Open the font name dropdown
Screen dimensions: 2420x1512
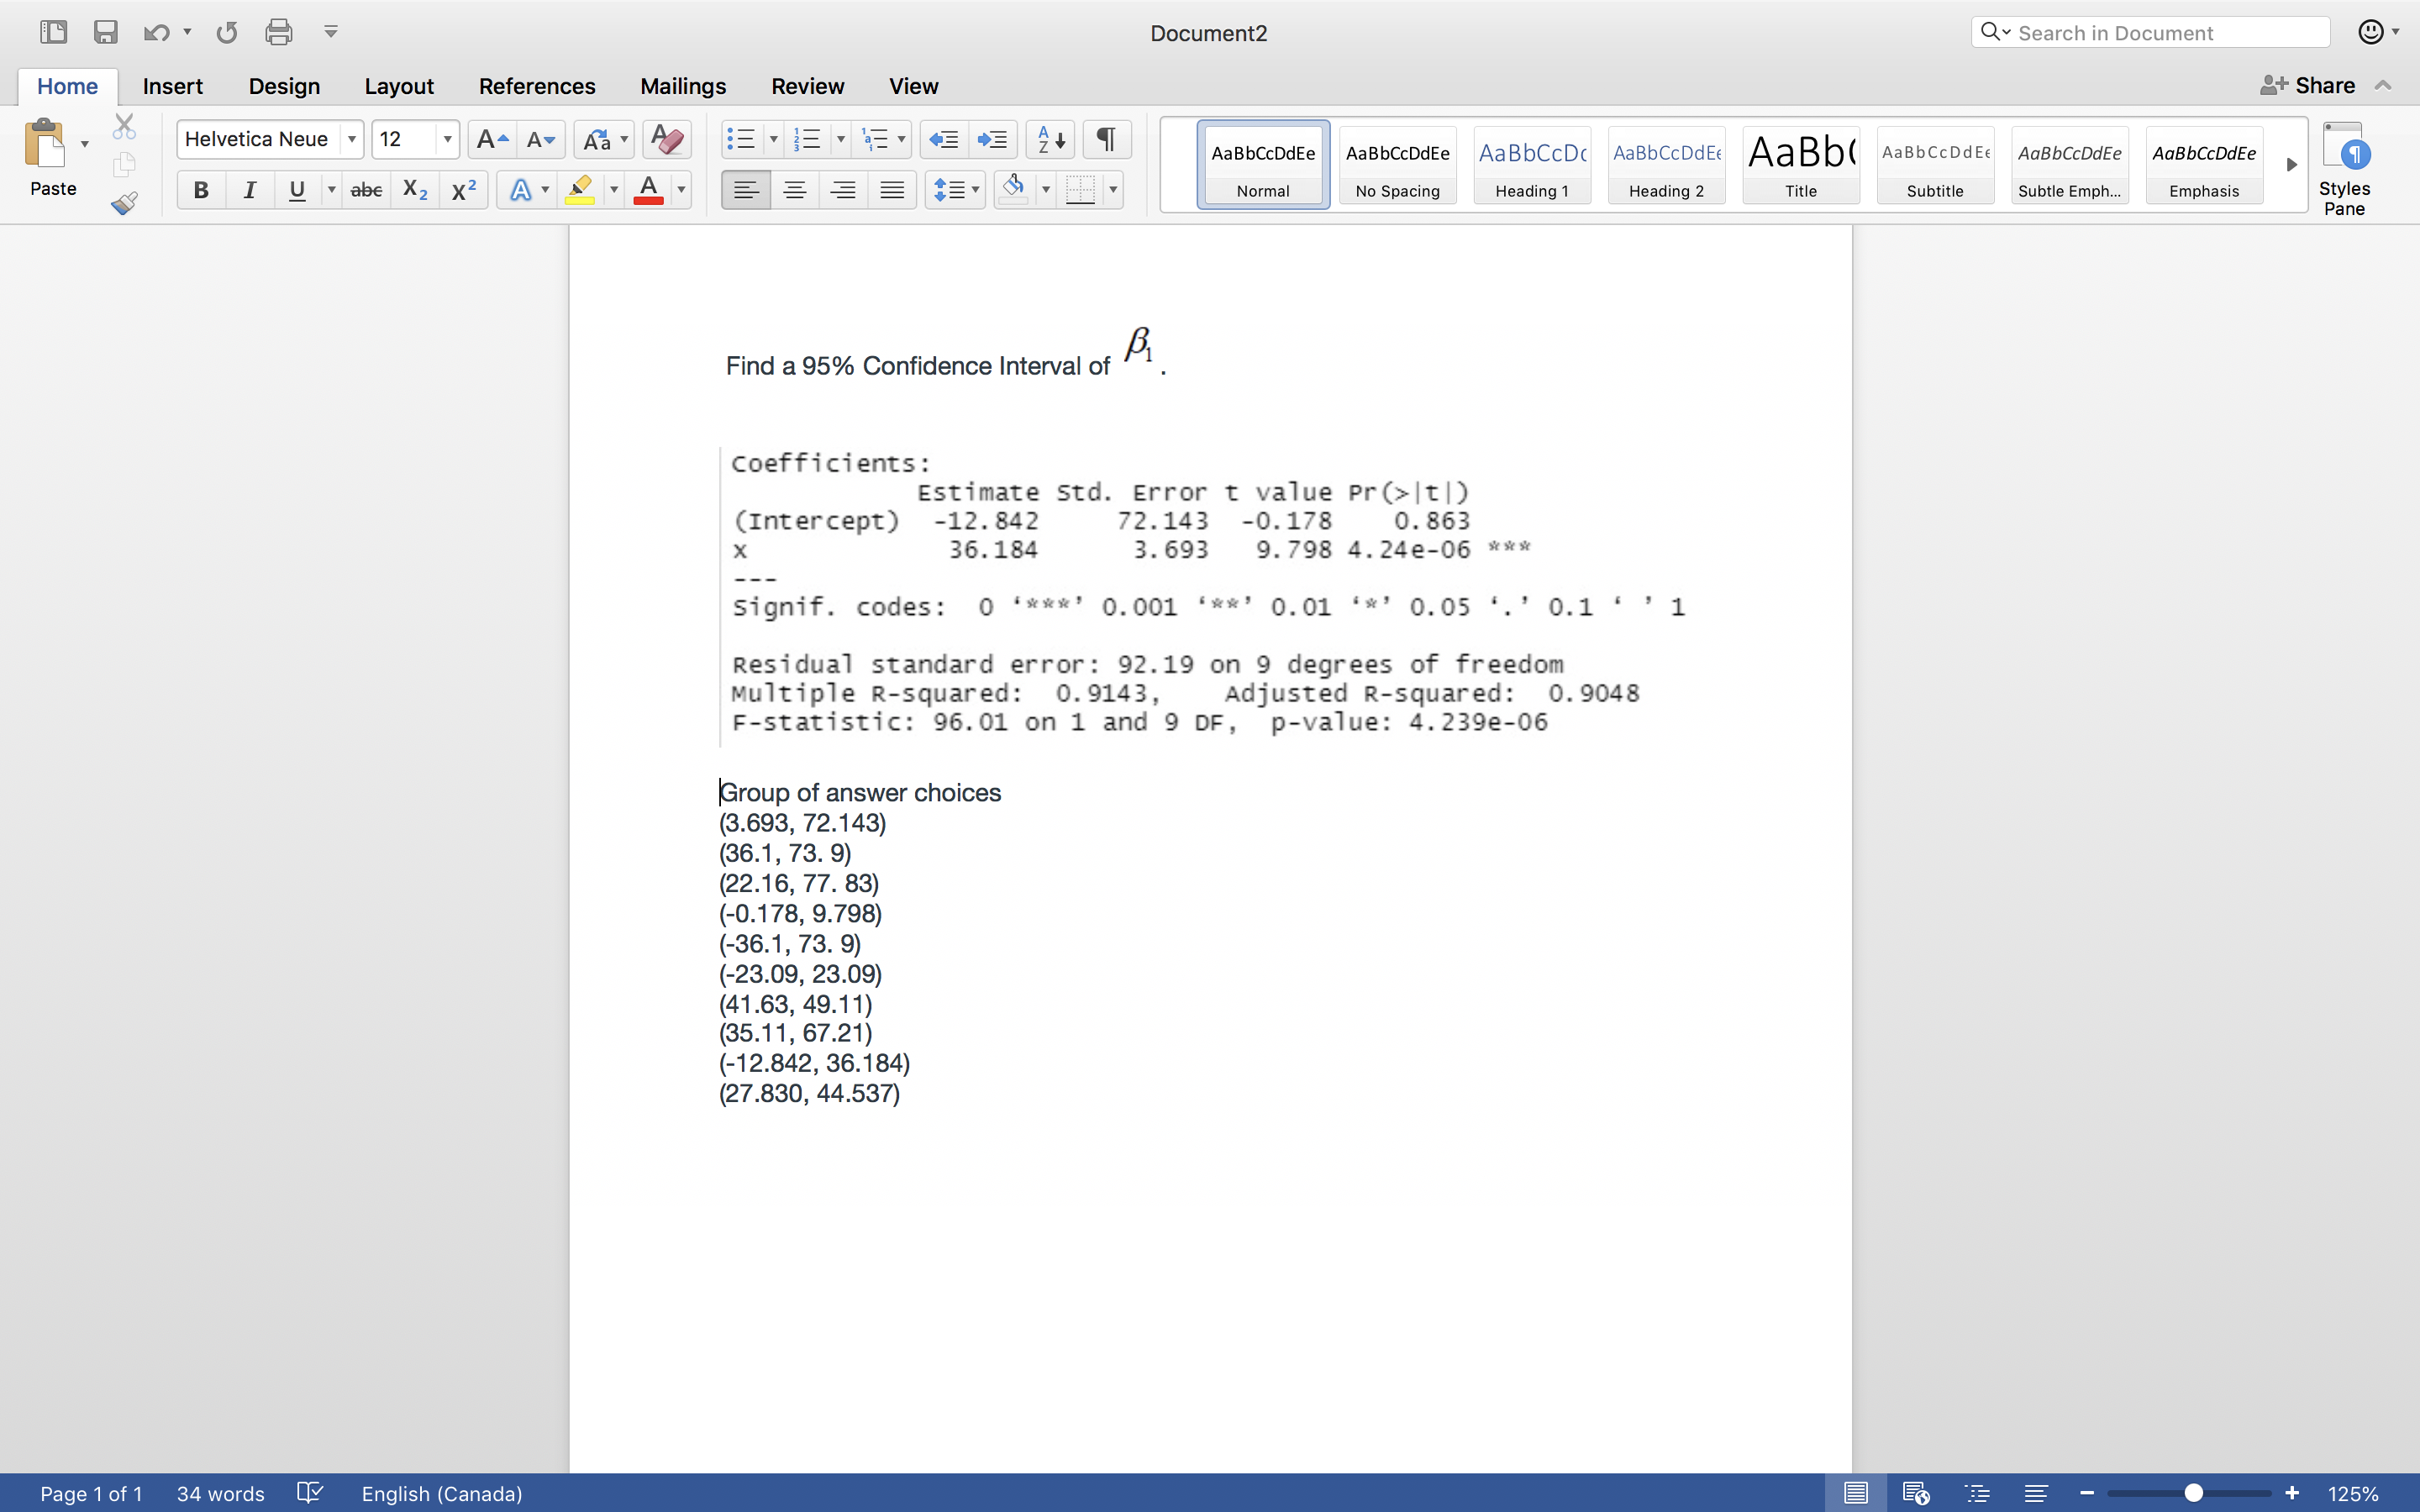point(352,139)
